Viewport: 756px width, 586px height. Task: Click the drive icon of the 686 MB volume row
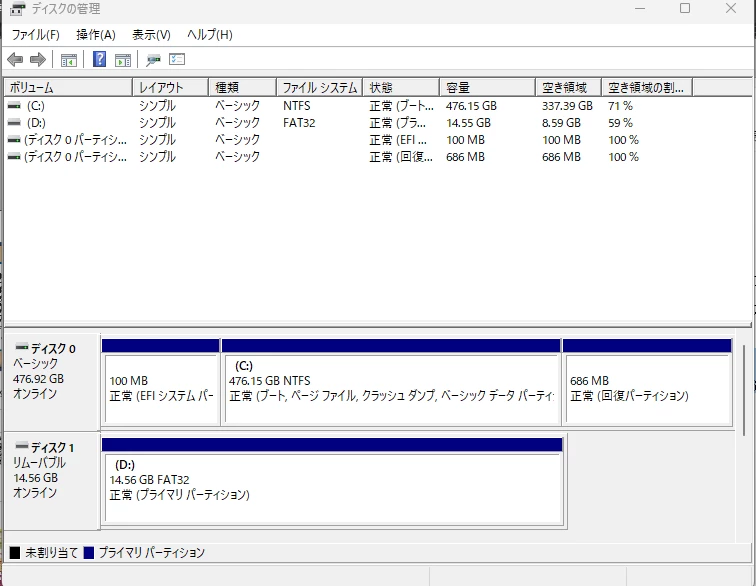tap(14, 157)
